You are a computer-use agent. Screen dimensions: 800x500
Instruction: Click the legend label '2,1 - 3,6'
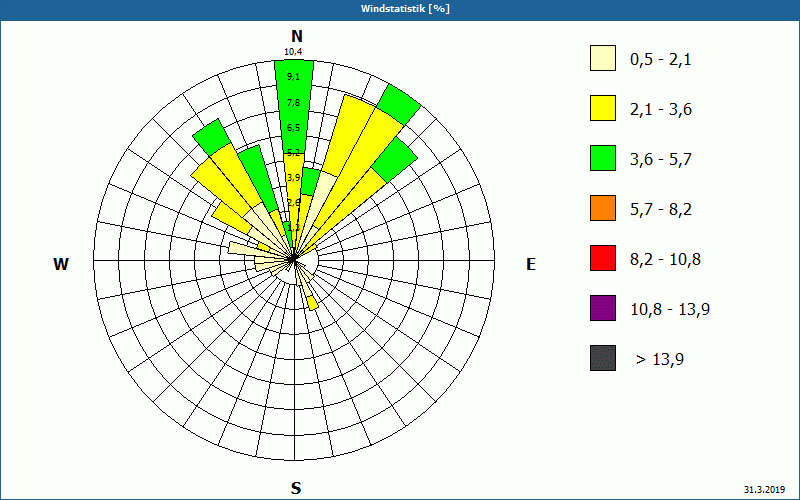[661, 110]
